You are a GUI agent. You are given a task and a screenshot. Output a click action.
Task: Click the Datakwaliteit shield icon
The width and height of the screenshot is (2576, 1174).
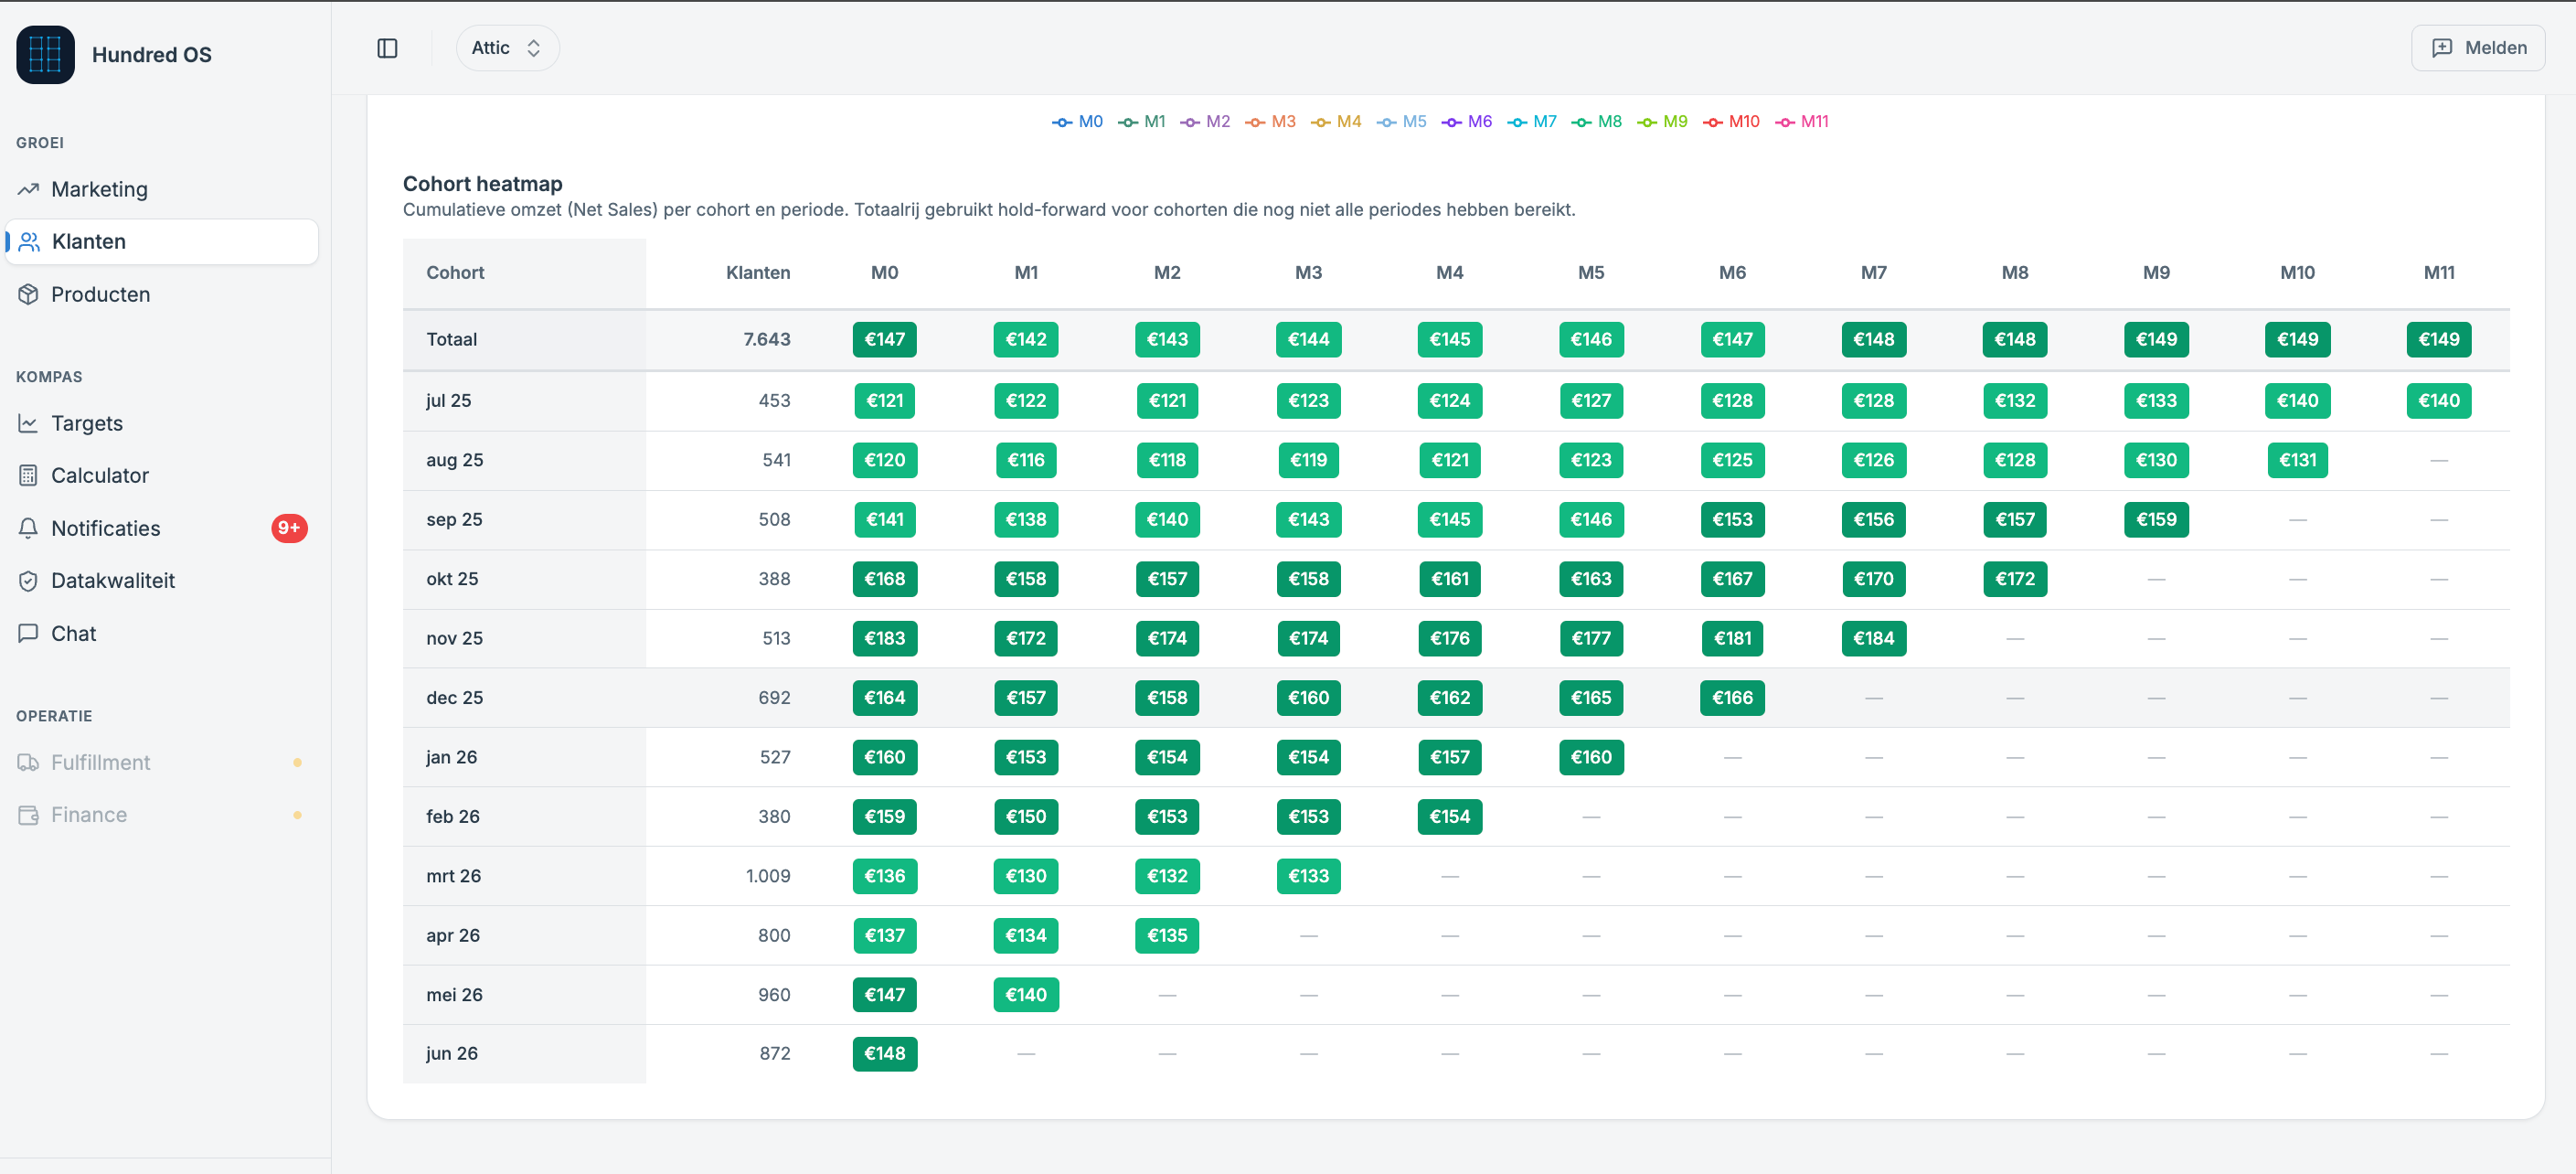coord(28,580)
